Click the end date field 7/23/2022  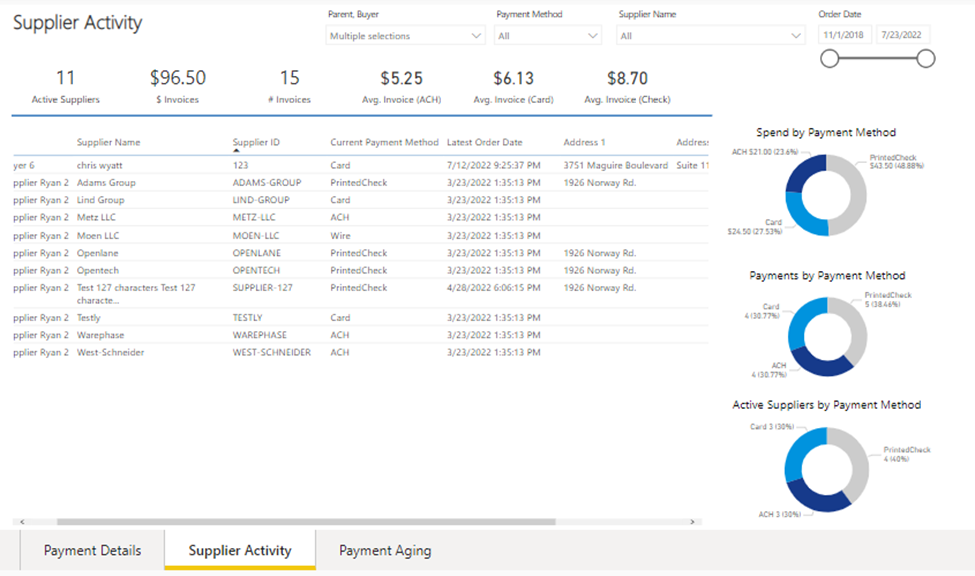pyautogui.click(x=902, y=35)
